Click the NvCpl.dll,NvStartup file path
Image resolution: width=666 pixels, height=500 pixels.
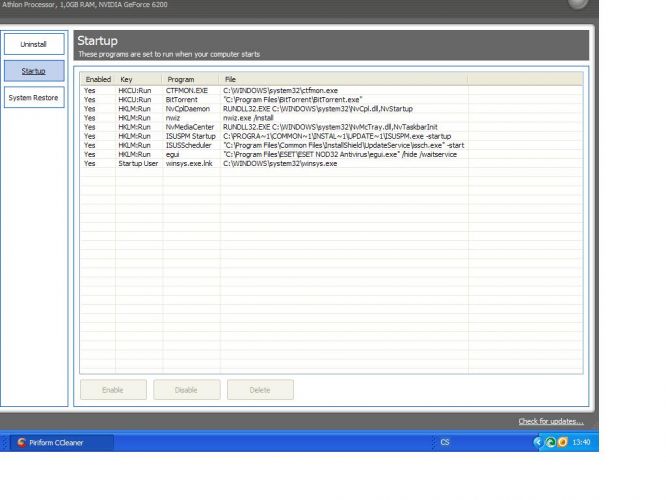[318, 109]
